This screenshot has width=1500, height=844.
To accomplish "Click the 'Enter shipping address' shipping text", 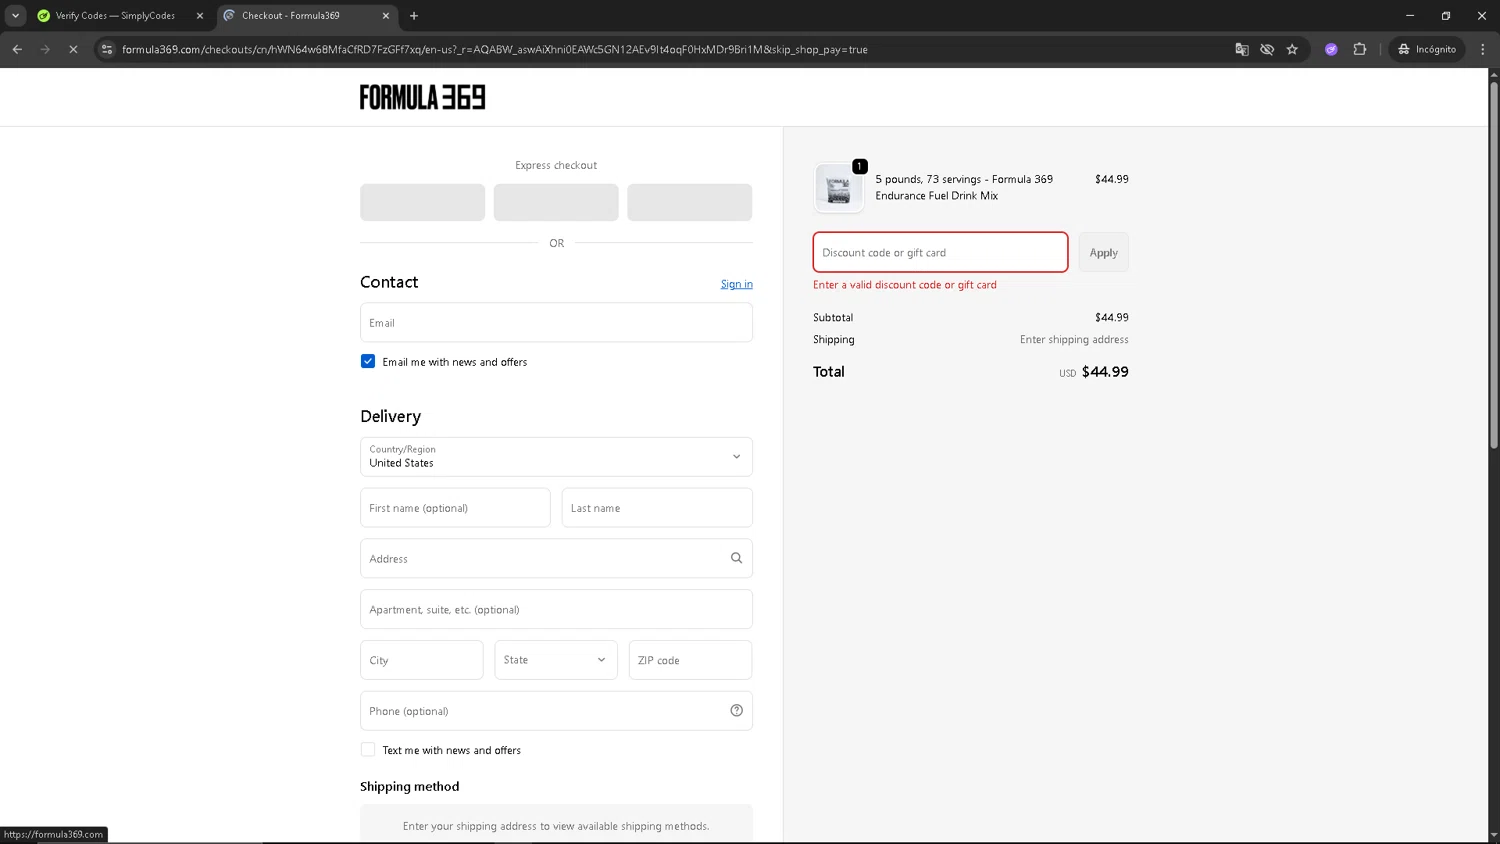I will pyautogui.click(x=1074, y=339).
